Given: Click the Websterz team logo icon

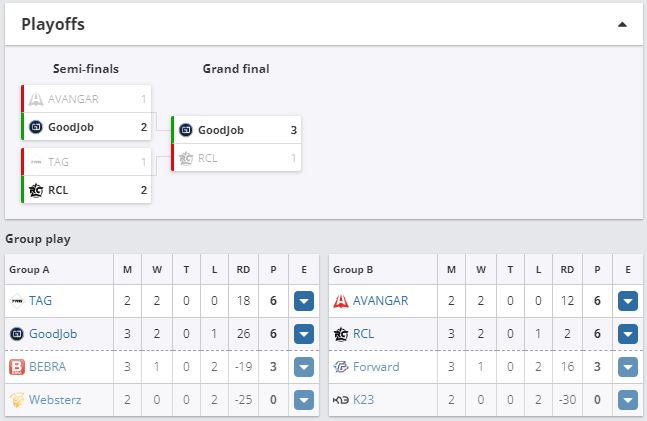Looking at the screenshot, I should coord(17,400).
